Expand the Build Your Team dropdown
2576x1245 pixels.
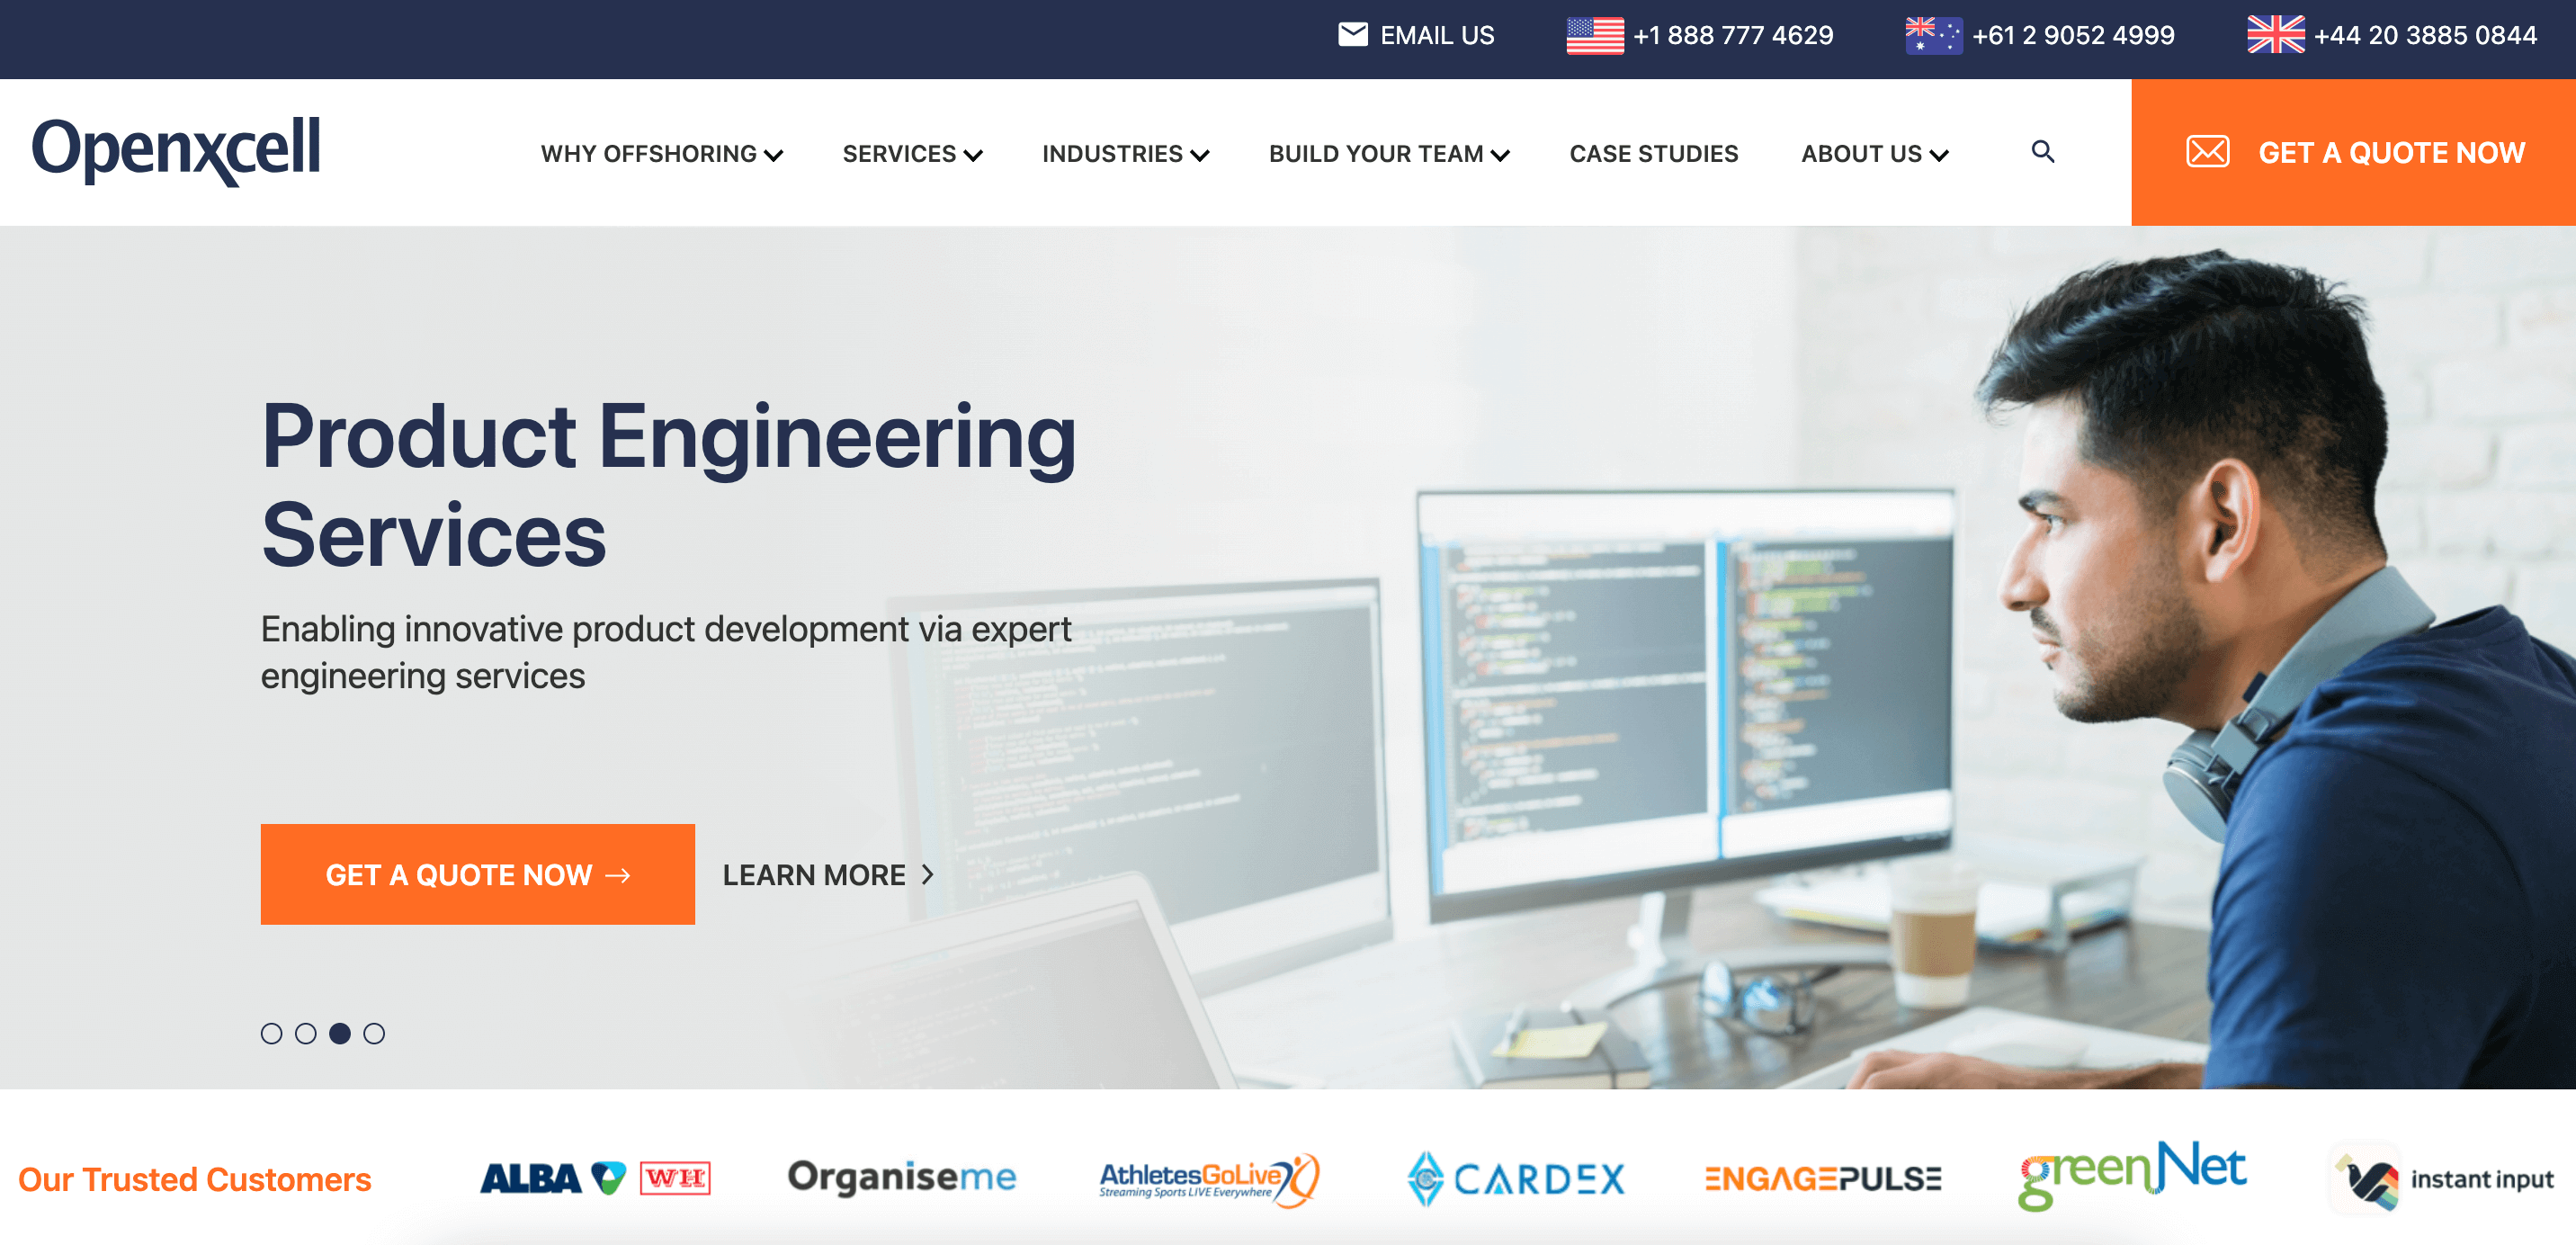1388,153
